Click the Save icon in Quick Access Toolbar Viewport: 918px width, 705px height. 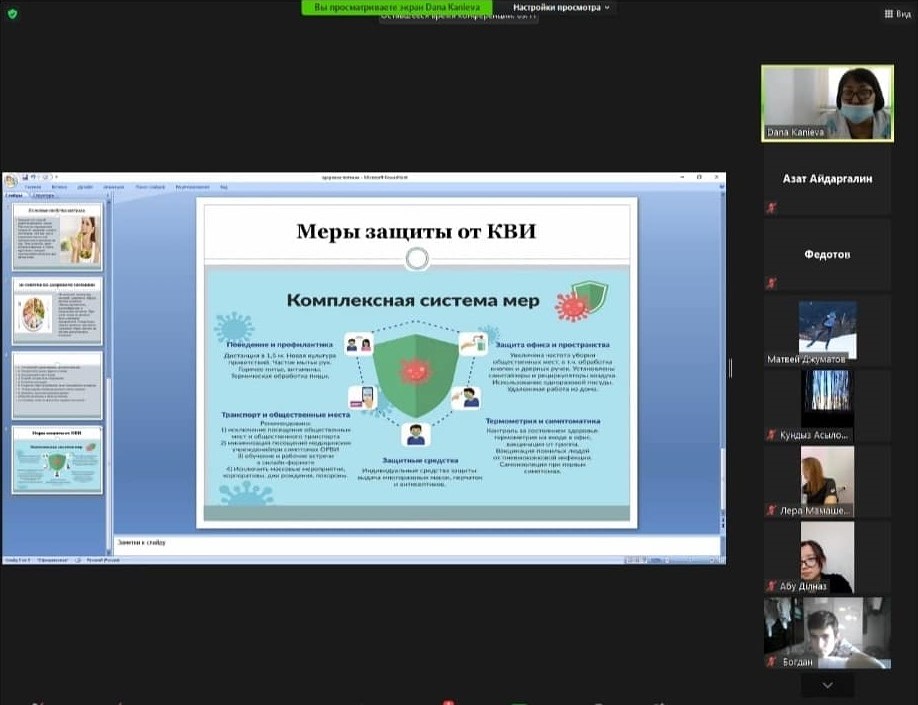24,177
